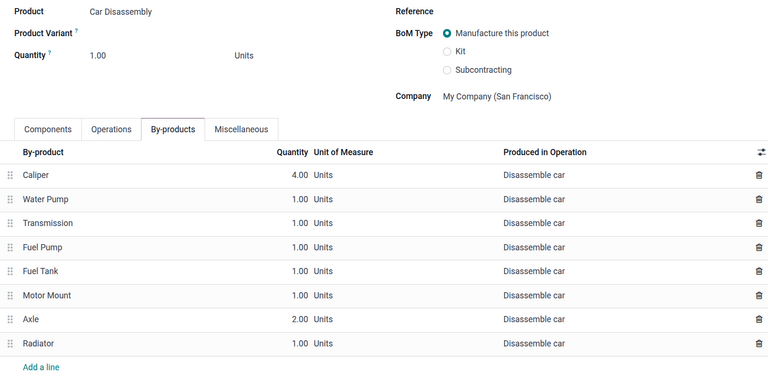The height and width of the screenshot is (375, 768).
Task: Open the Components tab
Action: (48, 129)
